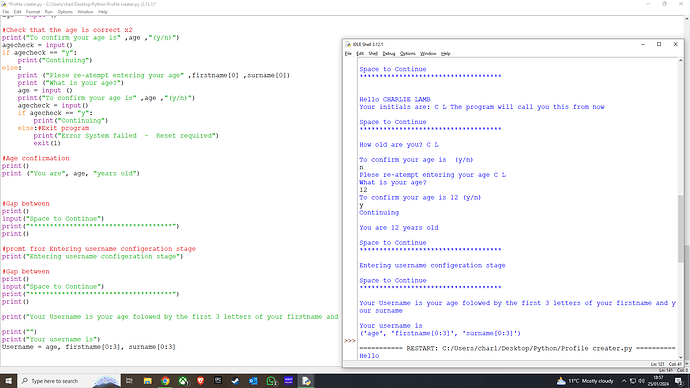Open Brave browser from taskbar

(x=201, y=381)
